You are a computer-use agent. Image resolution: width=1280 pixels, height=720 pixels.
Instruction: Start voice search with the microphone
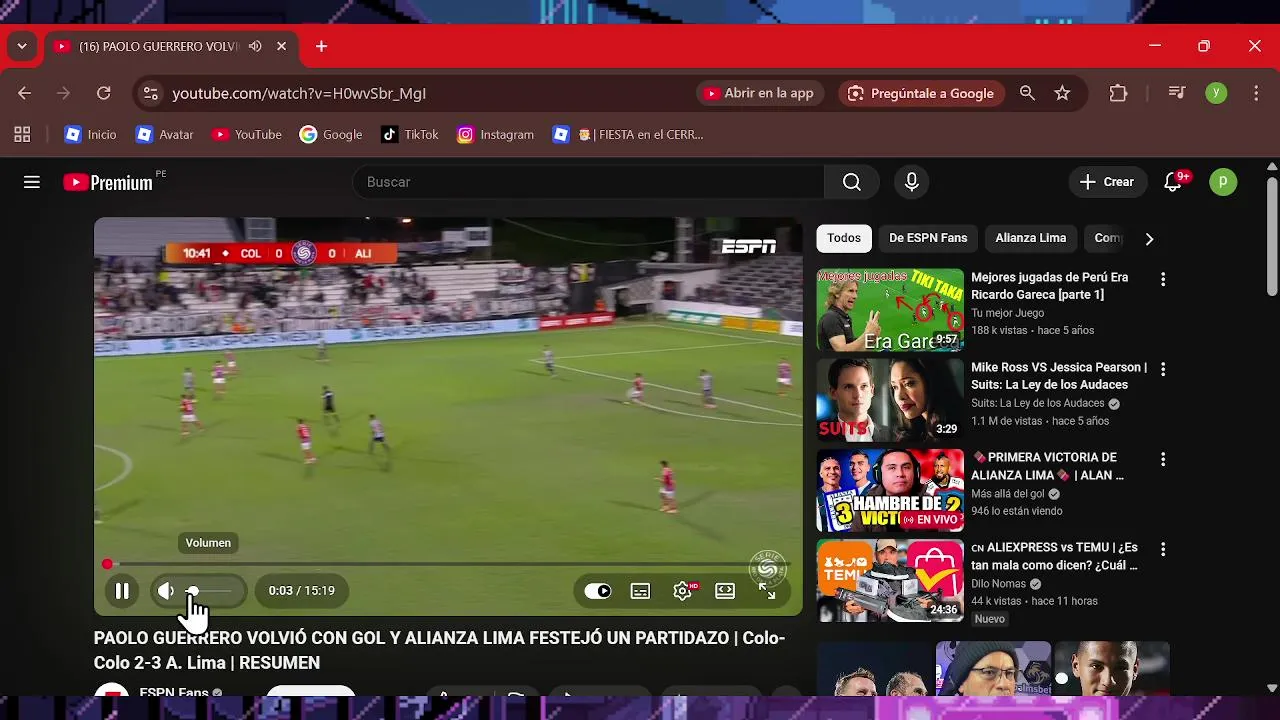[x=911, y=182]
